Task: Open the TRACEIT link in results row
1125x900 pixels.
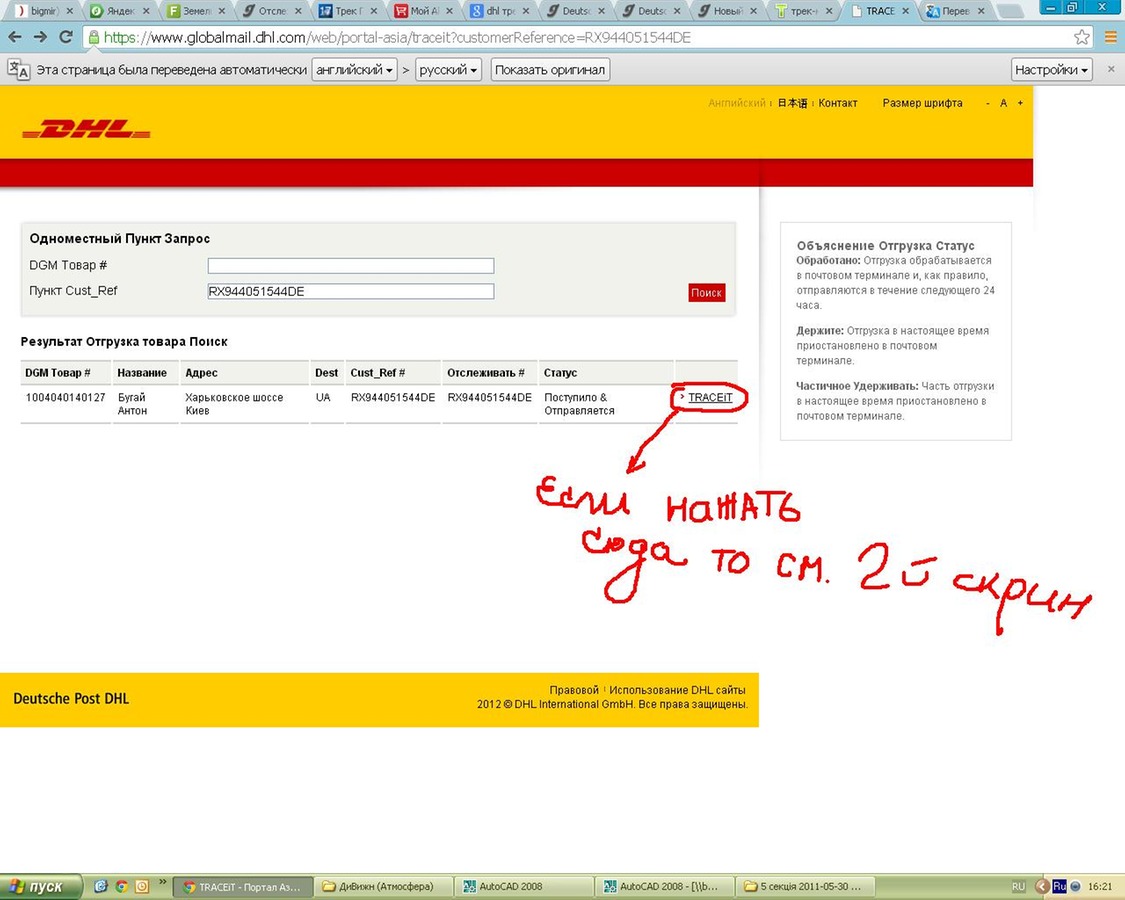Action: click(x=710, y=398)
